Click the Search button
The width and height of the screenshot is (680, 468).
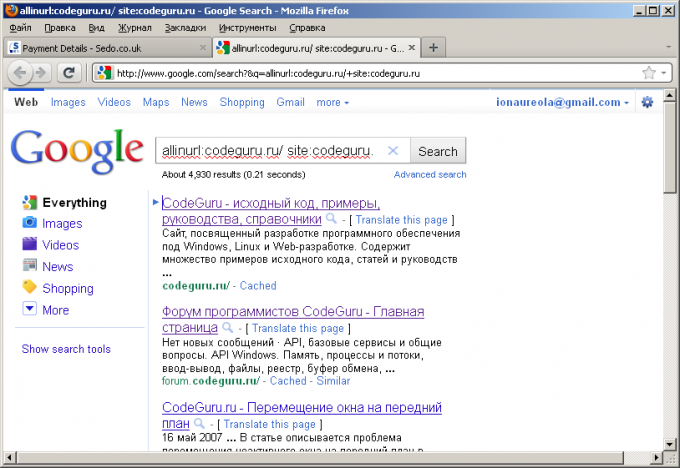point(438,151)
